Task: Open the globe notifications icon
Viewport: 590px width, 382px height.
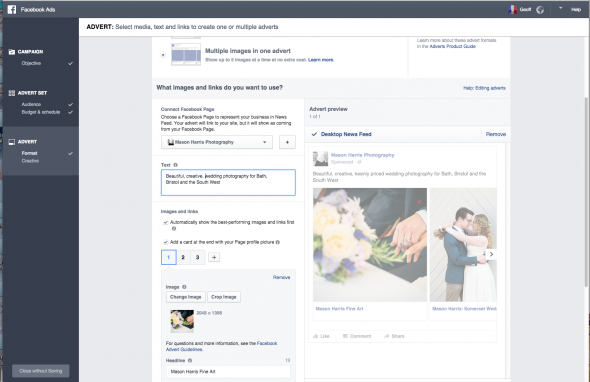Action: coord(540,10)
